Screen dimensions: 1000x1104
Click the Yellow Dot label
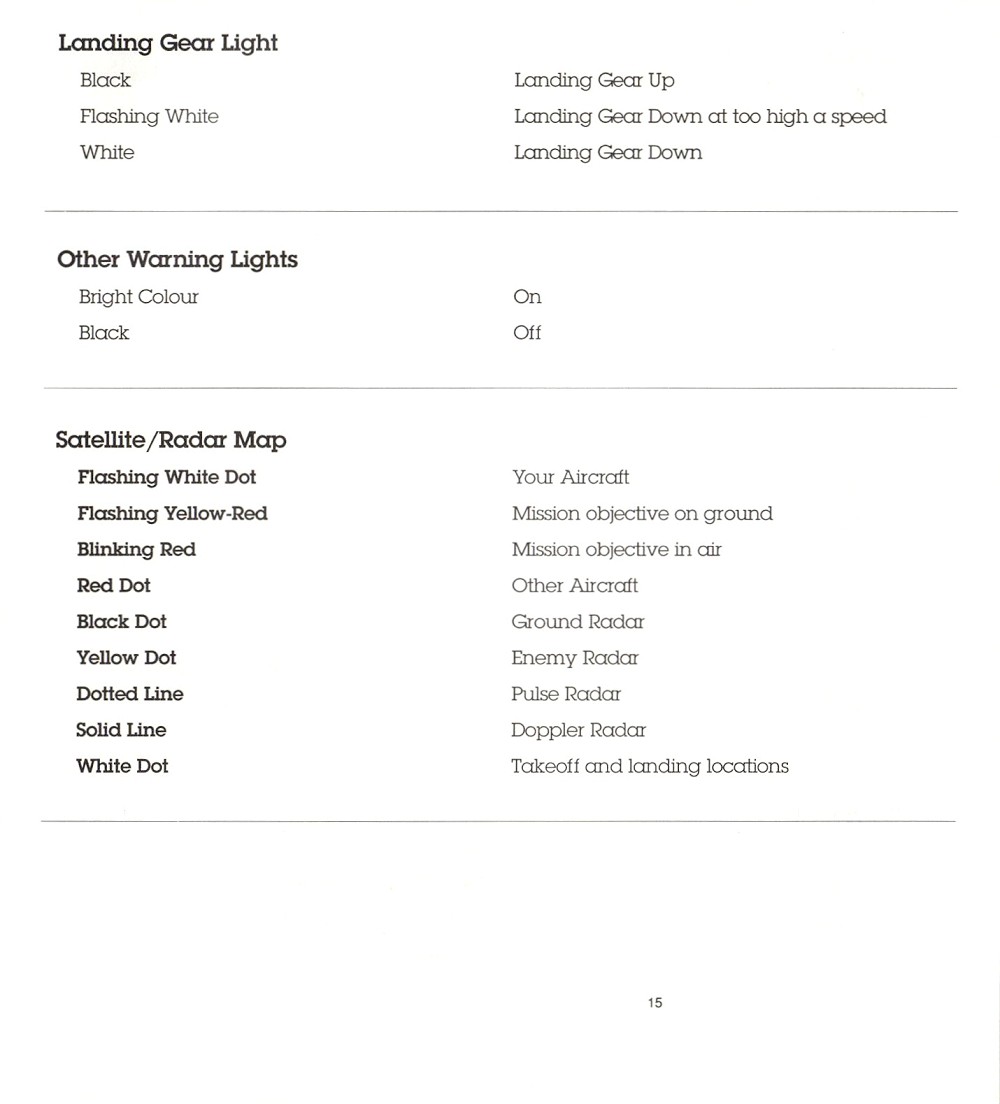tap(126, 658)
